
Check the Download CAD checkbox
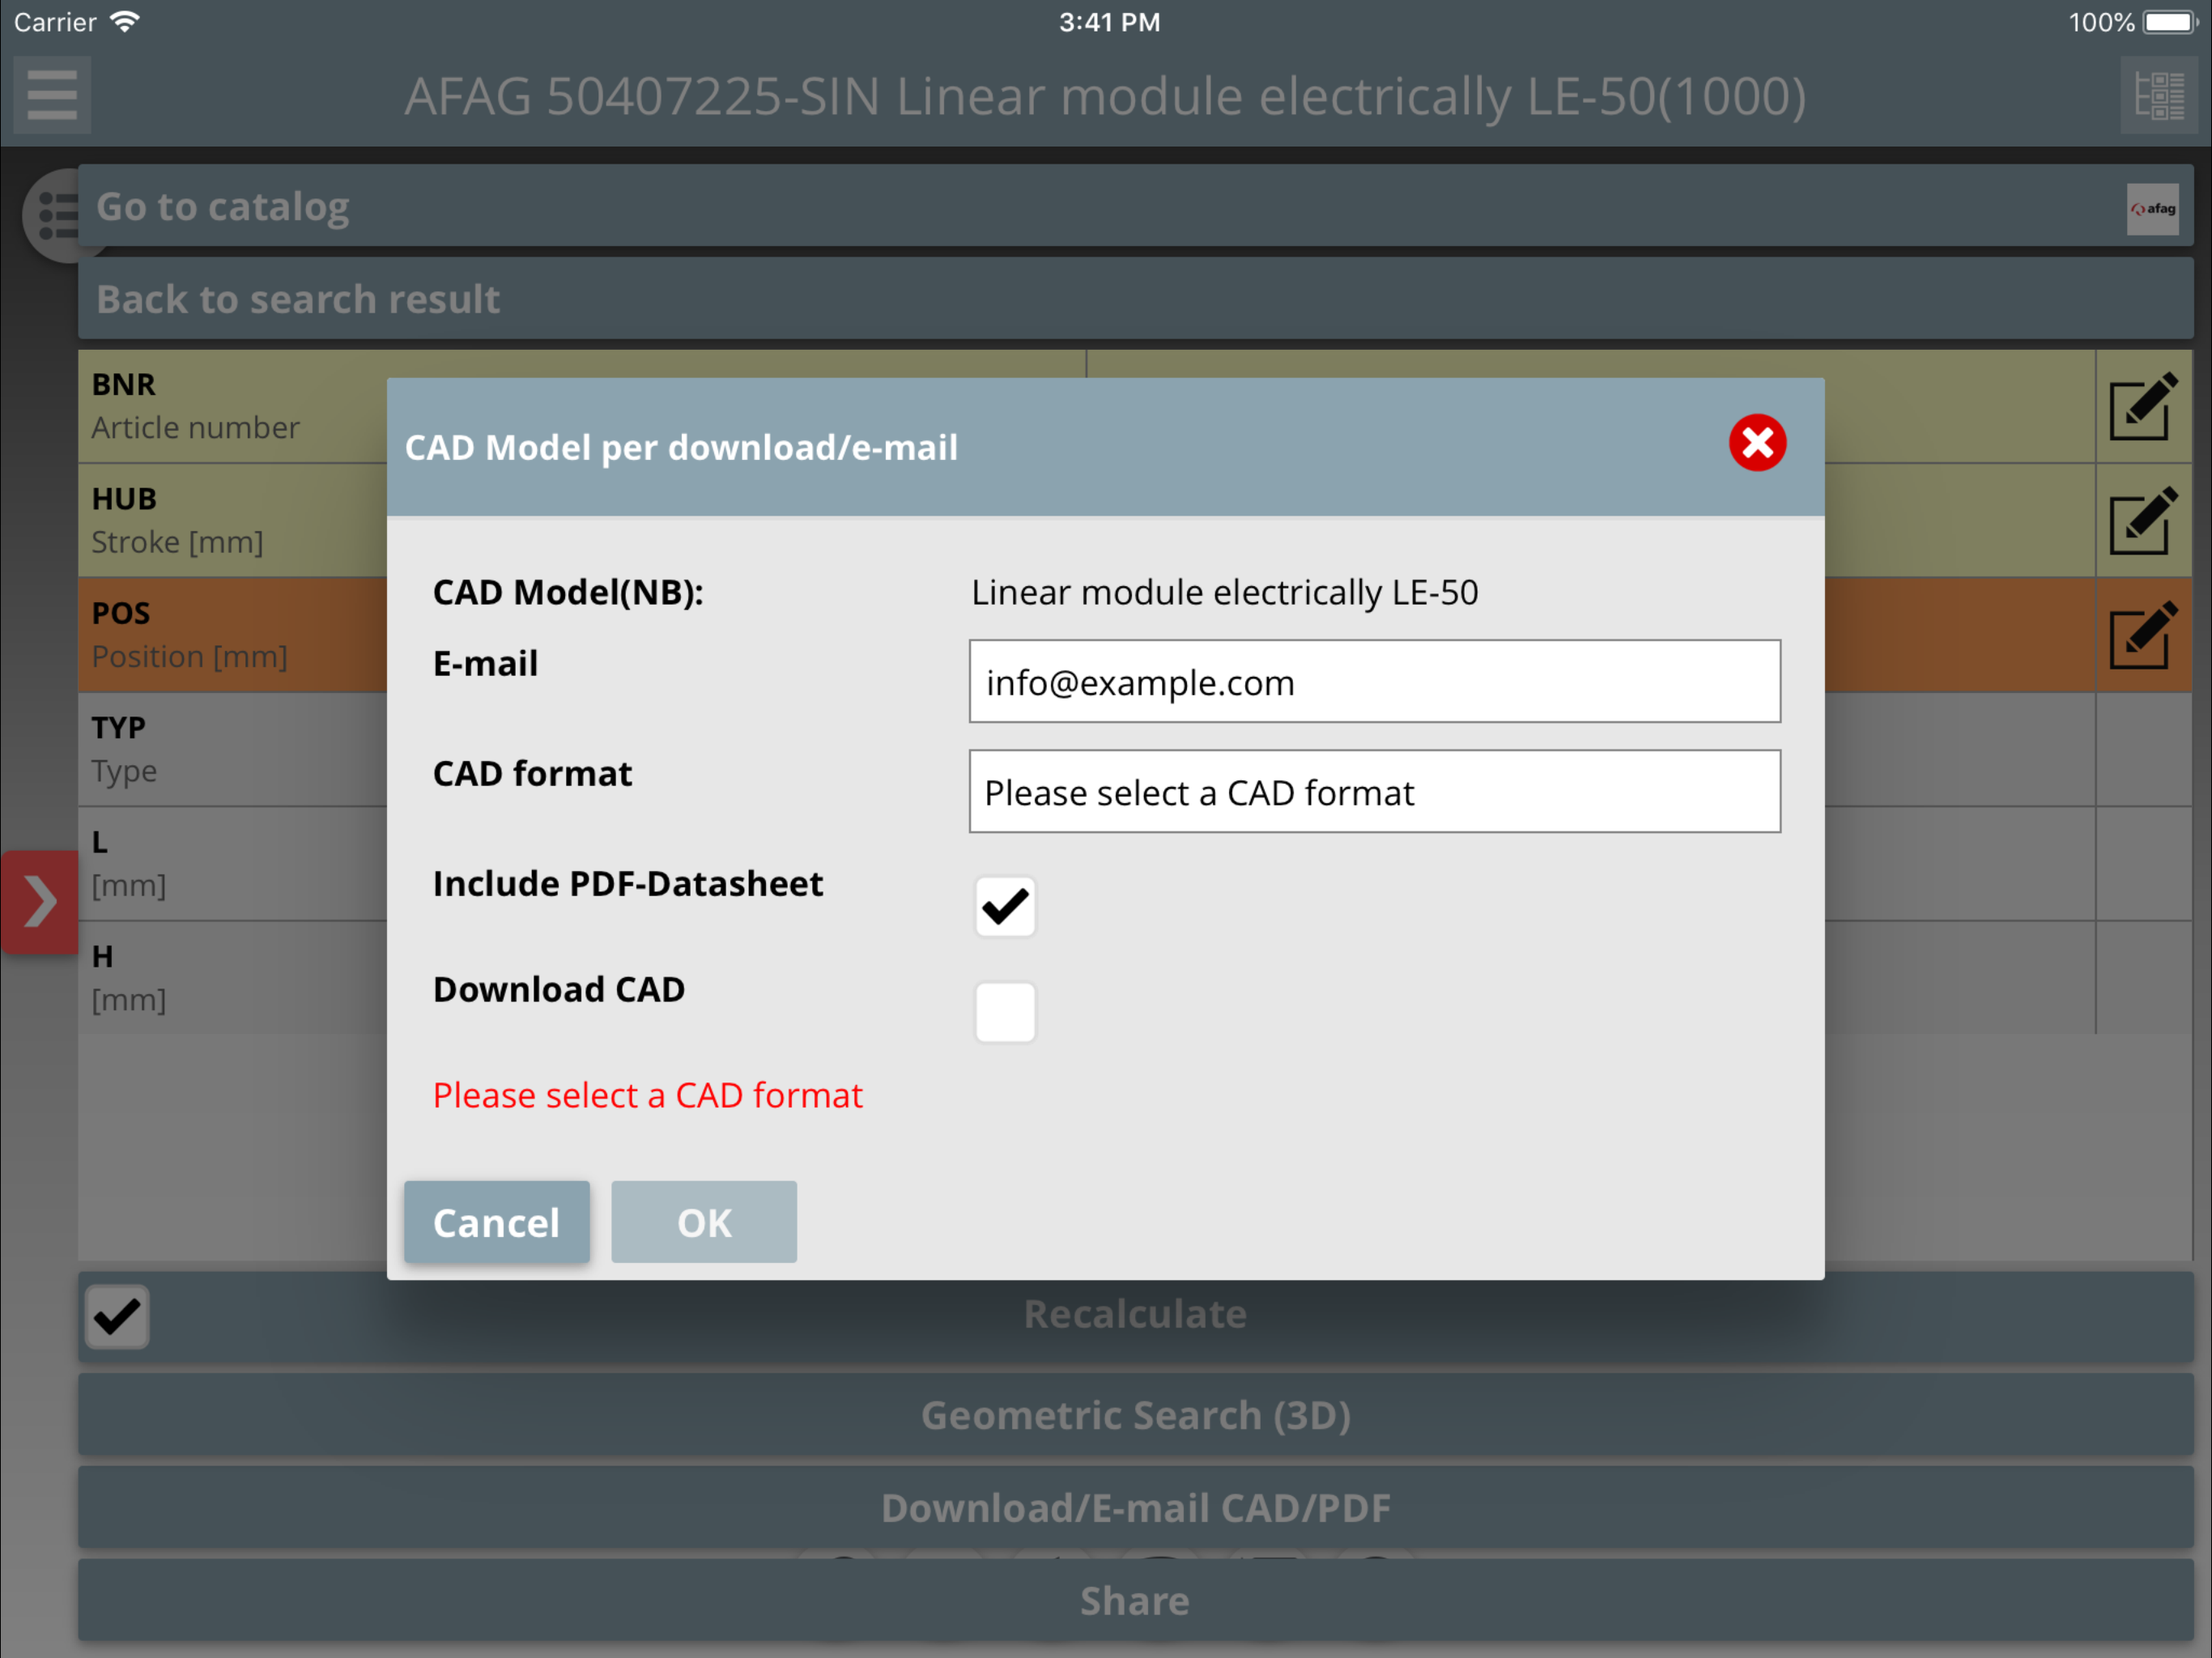(x=1005, y=1011)
